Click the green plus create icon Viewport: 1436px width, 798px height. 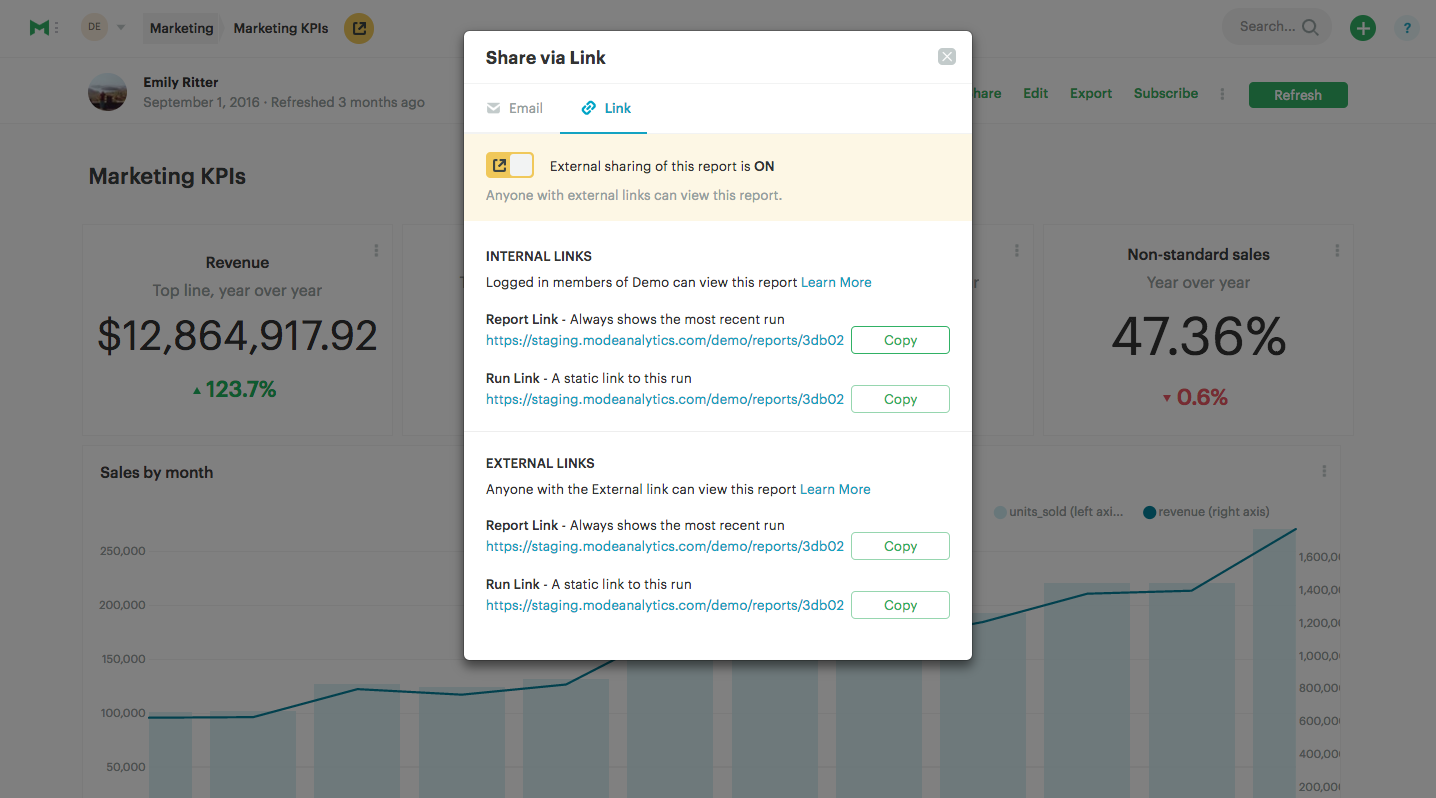1362,28
